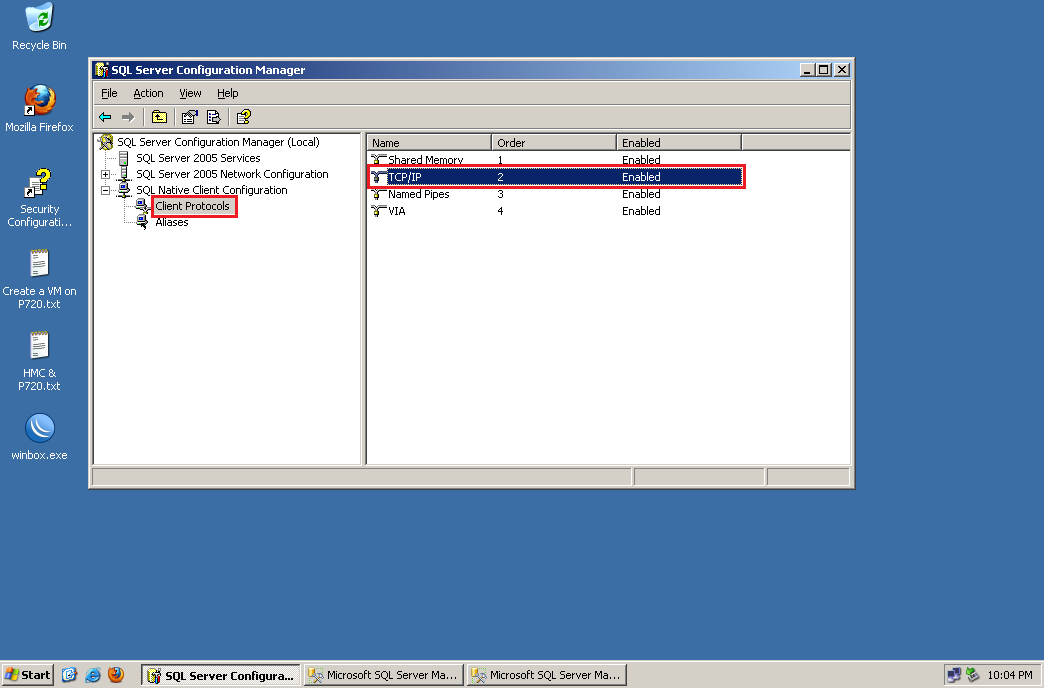Switch to SQL Server Configuration Manager taskbar button
This screenshot has width=1044, height=688.
pos(221,675)
